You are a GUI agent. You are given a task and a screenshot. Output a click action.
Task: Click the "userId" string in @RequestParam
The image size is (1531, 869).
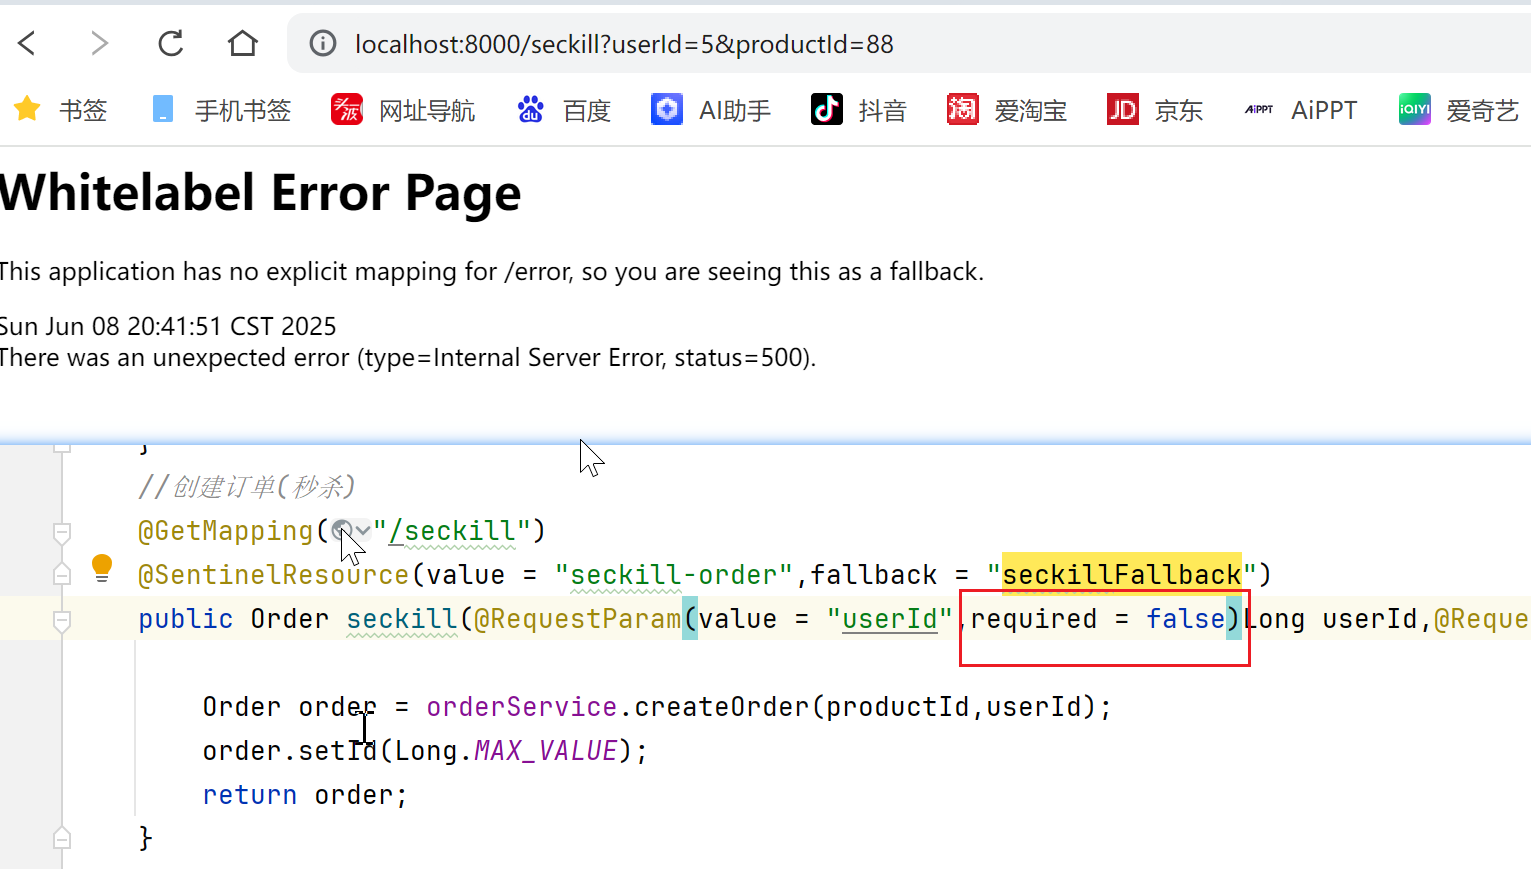pos(890,619)
